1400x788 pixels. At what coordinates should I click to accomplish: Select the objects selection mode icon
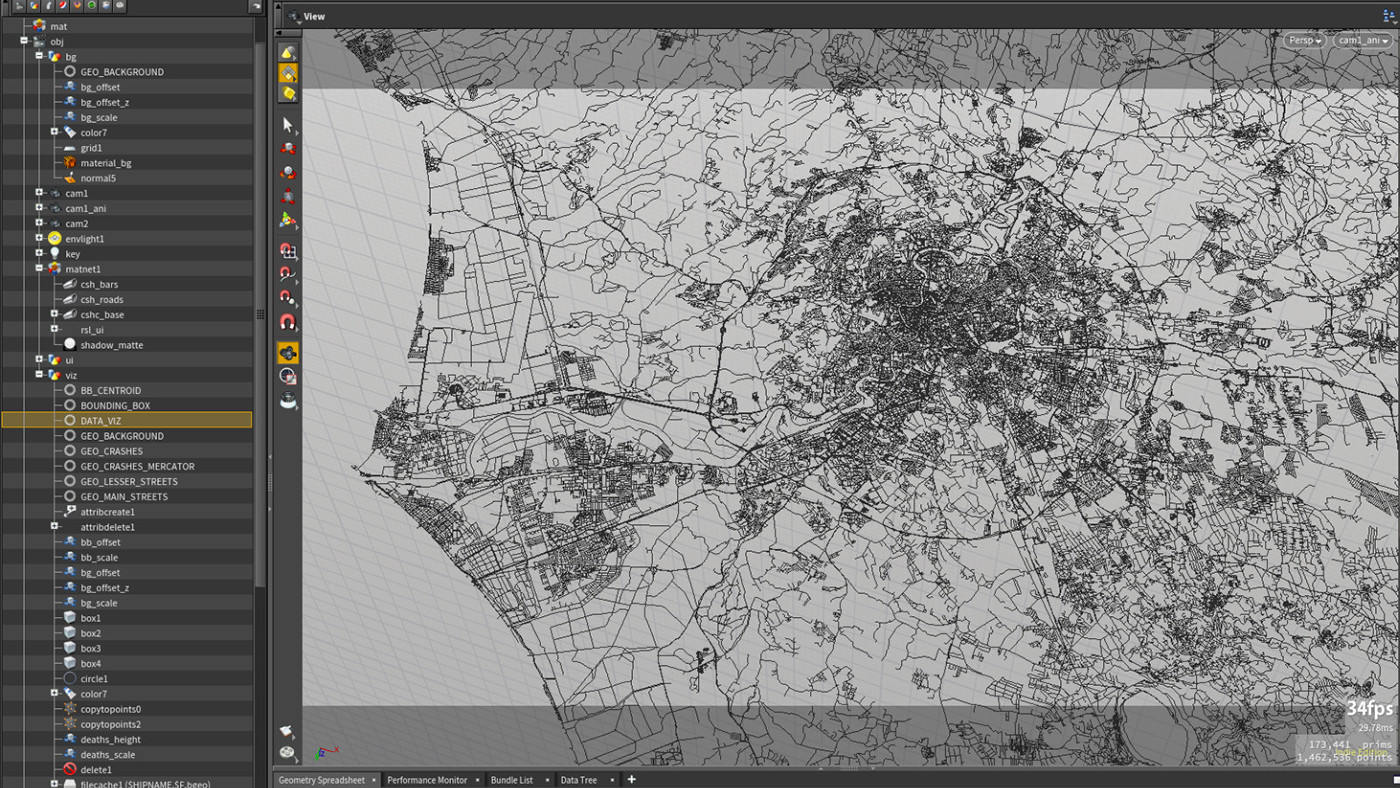[288, 52]
